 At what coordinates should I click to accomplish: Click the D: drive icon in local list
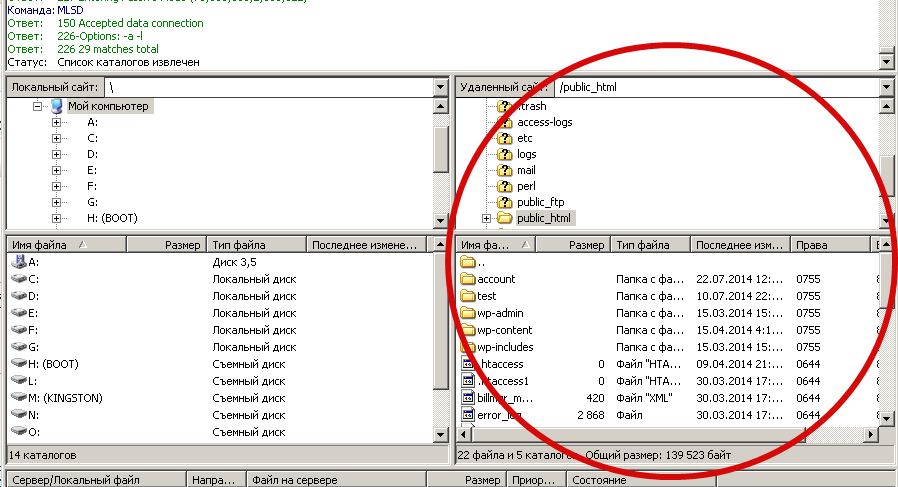click(x=19, y=296)
